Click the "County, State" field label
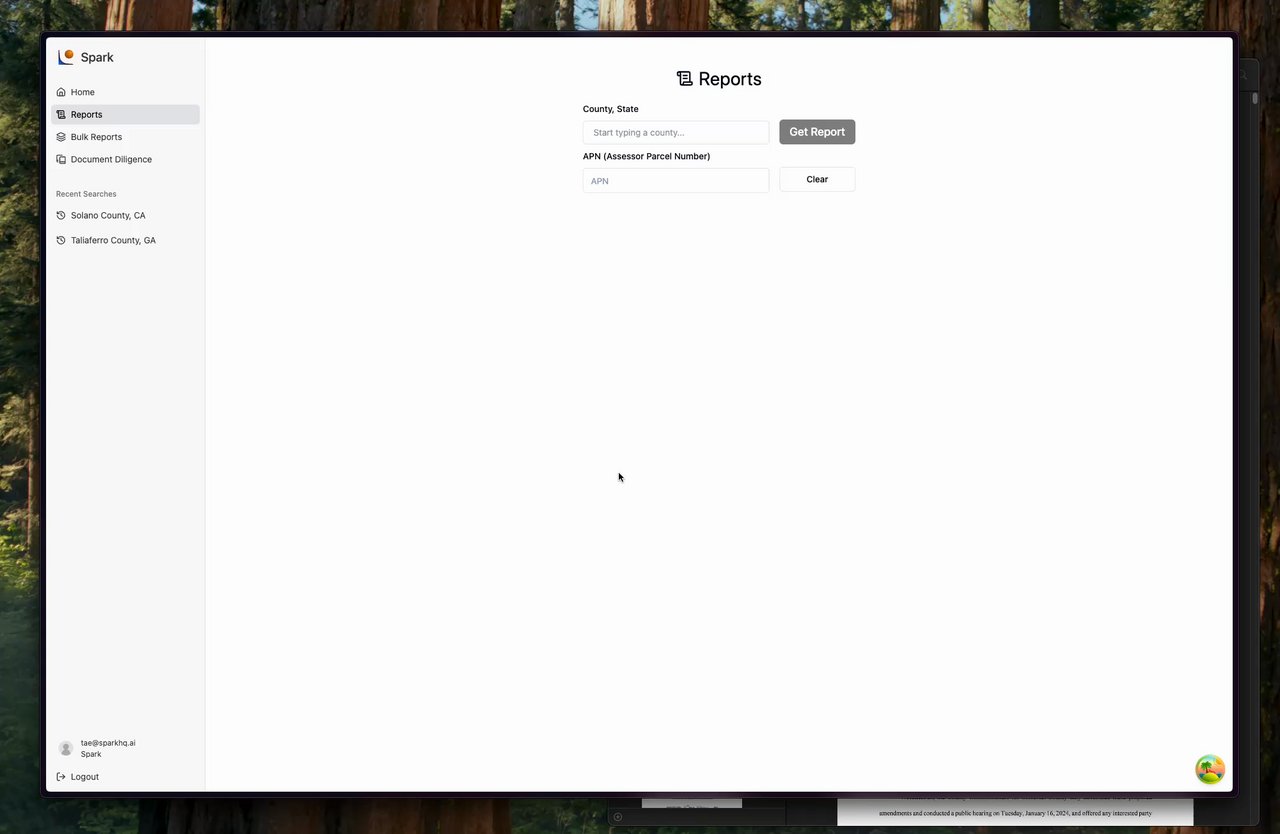The height and width of the screenshot is (834, 1280). (x=611, y=109)
